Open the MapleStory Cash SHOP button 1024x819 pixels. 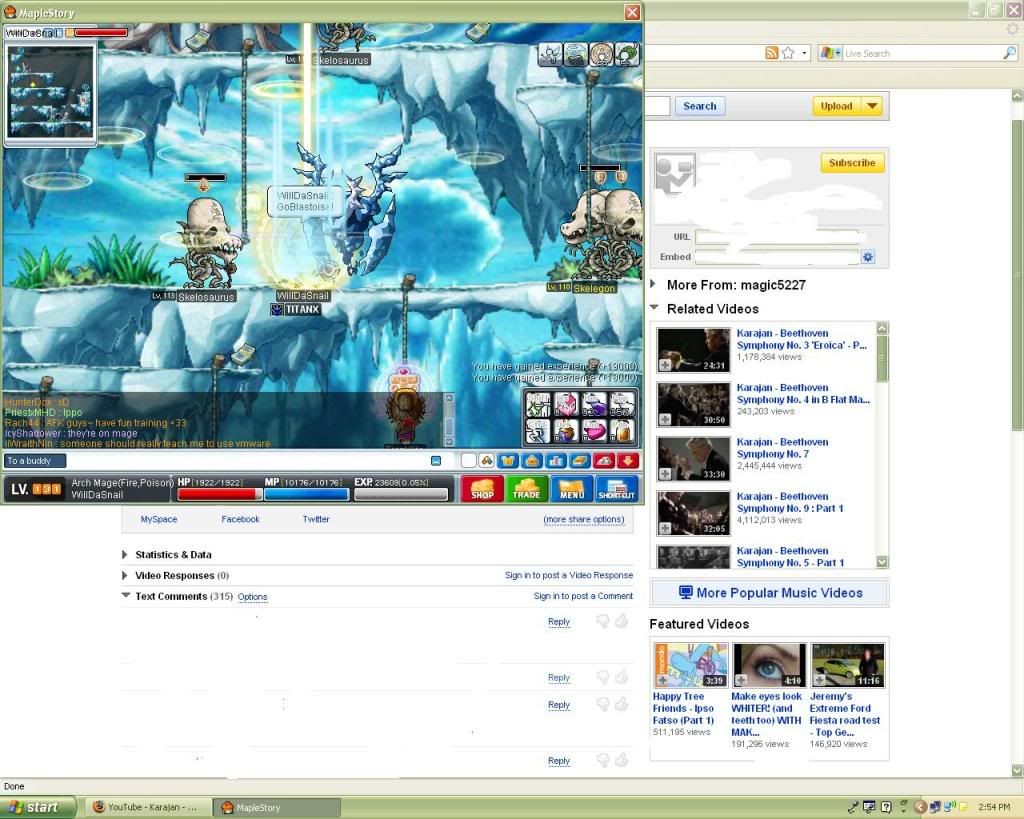click(482, 489)
